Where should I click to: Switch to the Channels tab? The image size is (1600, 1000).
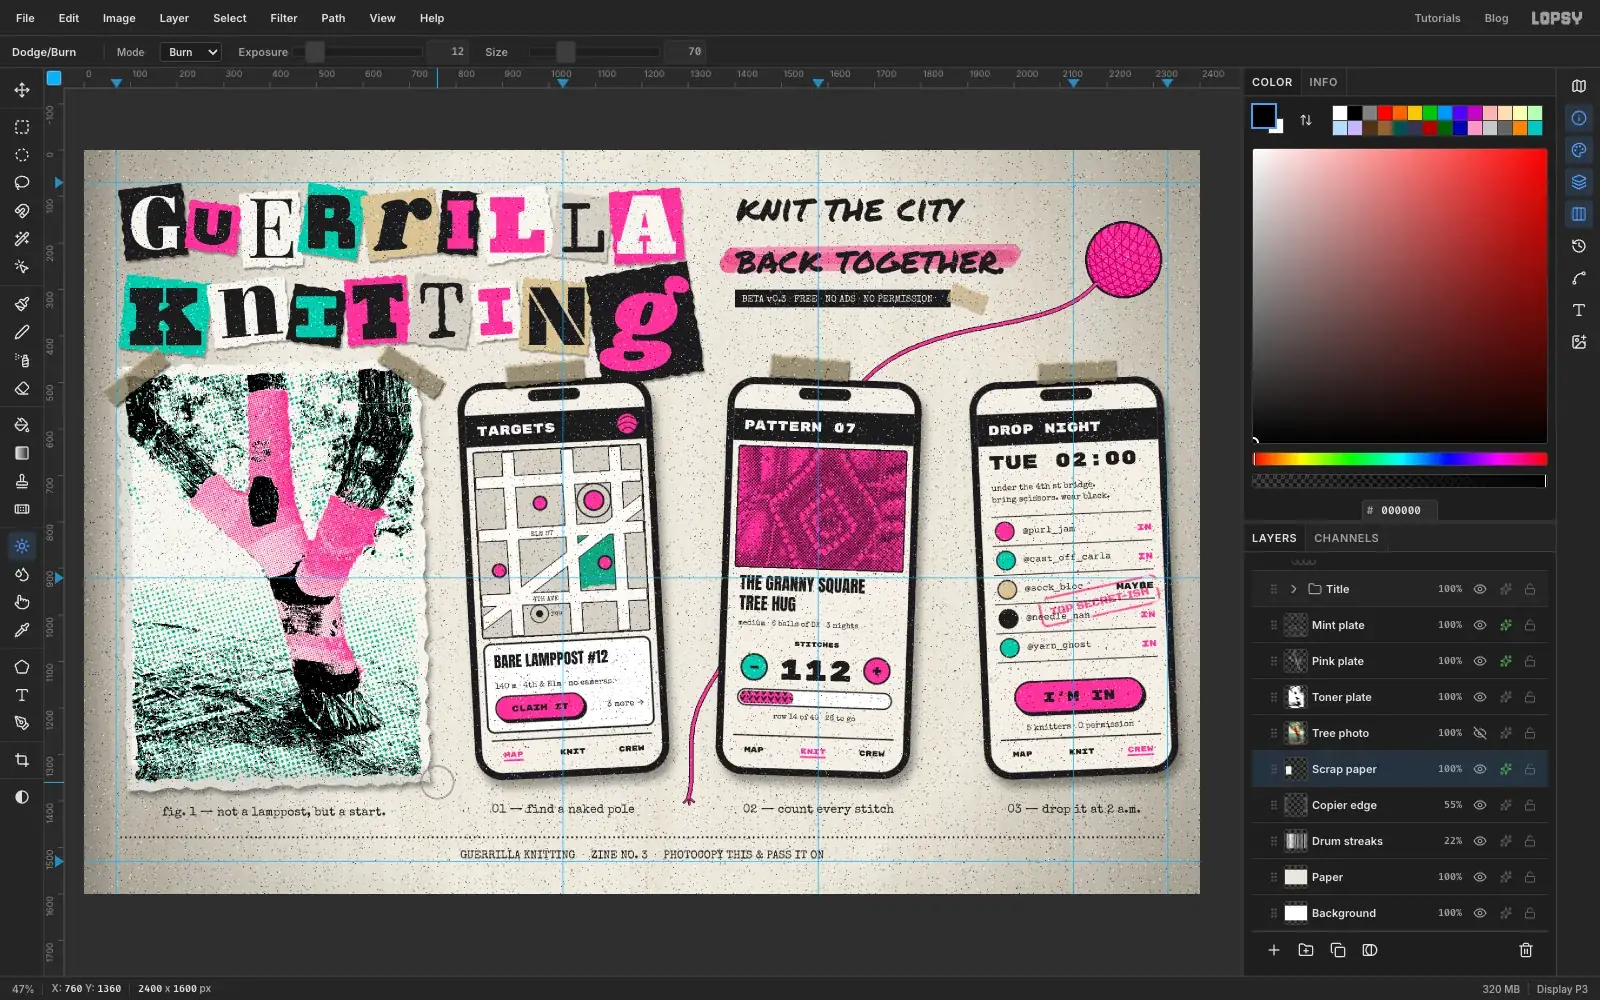click(x=1346, y=538)
